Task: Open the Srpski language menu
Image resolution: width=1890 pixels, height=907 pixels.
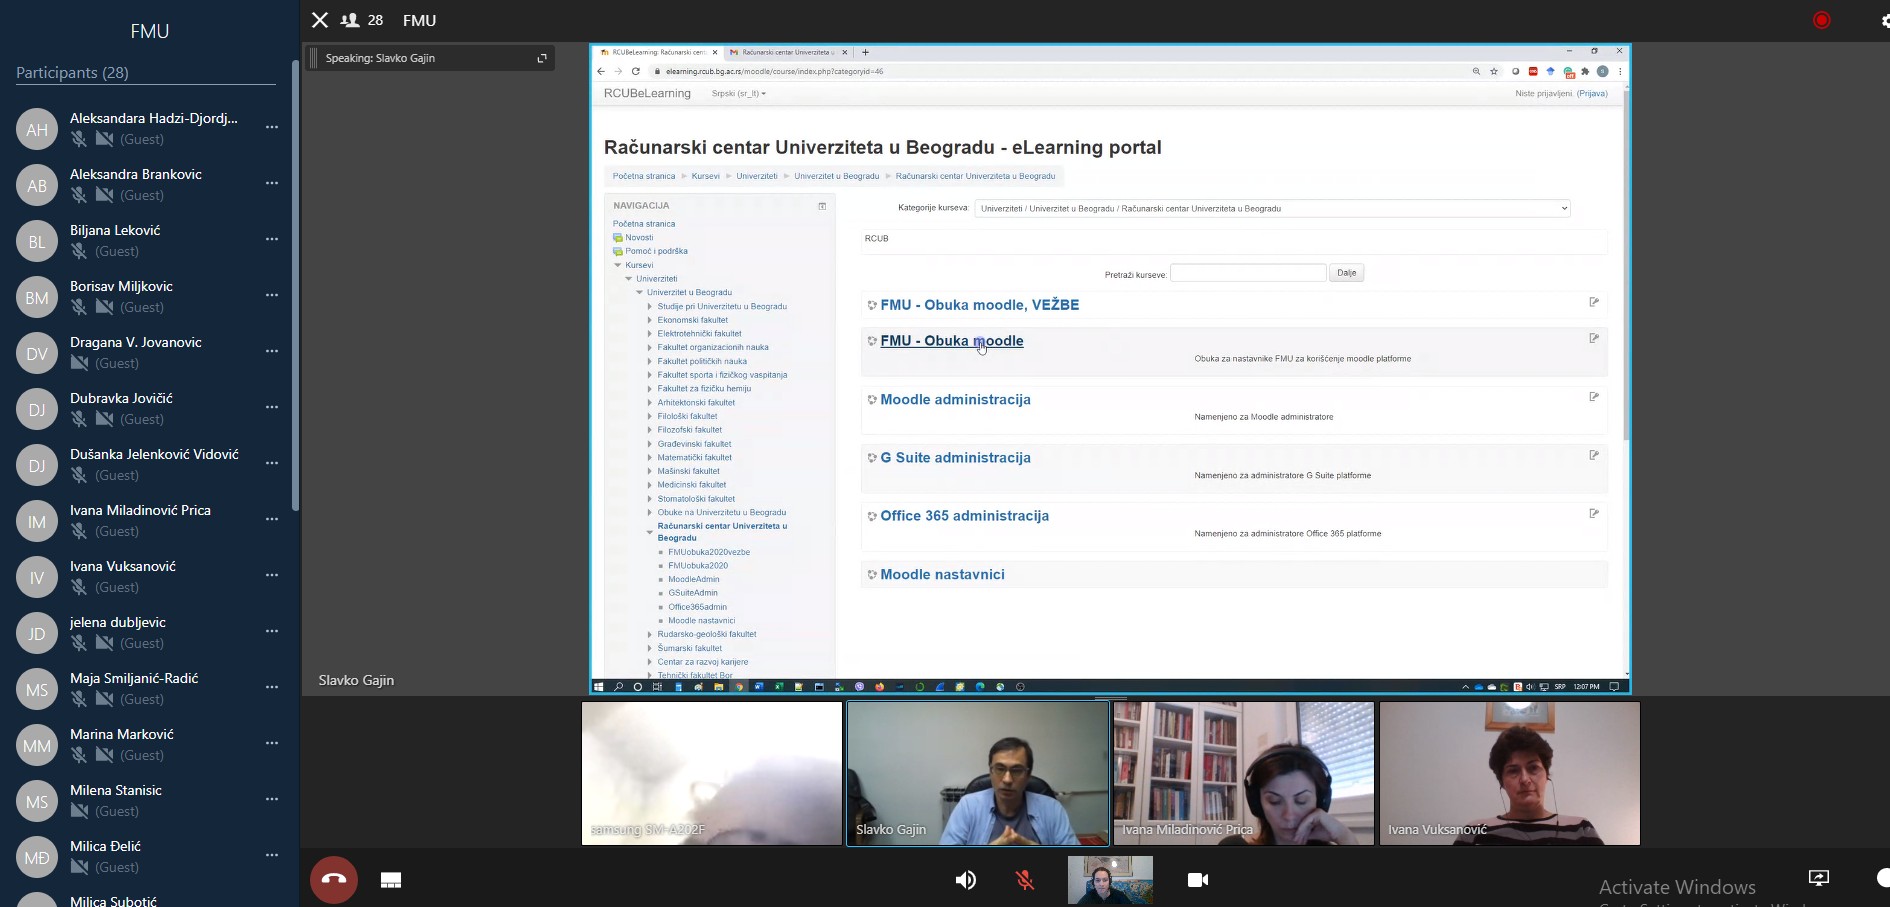Action: [x=738, y=94]
